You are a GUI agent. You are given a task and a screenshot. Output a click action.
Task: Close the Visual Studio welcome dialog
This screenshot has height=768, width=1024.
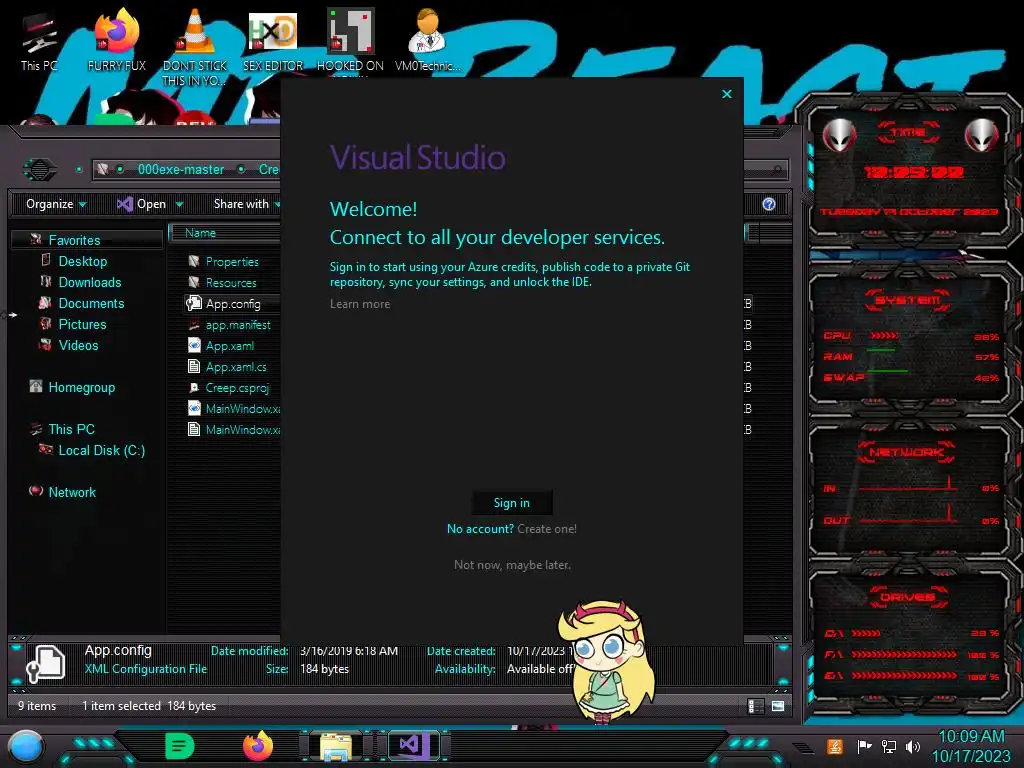727,94
